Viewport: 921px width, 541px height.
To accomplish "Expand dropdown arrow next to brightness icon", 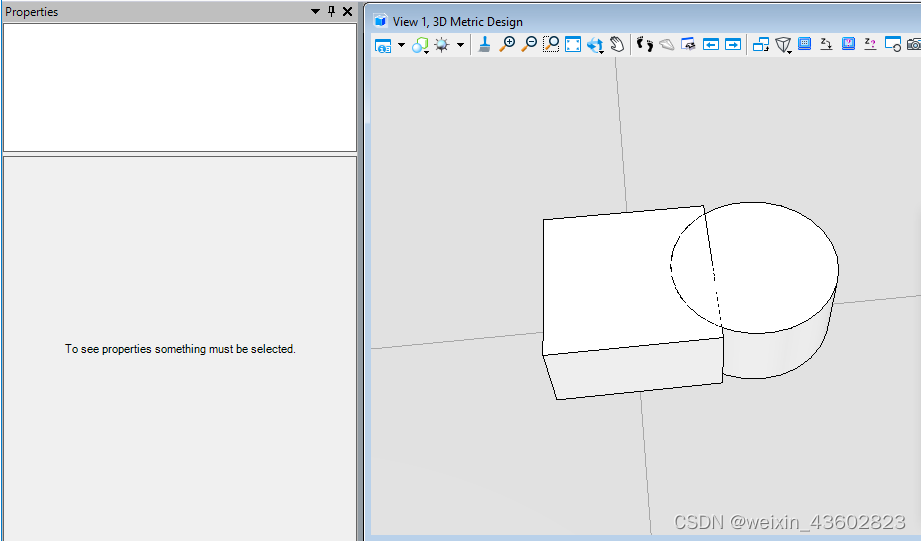I will click(x=460, y=45).
